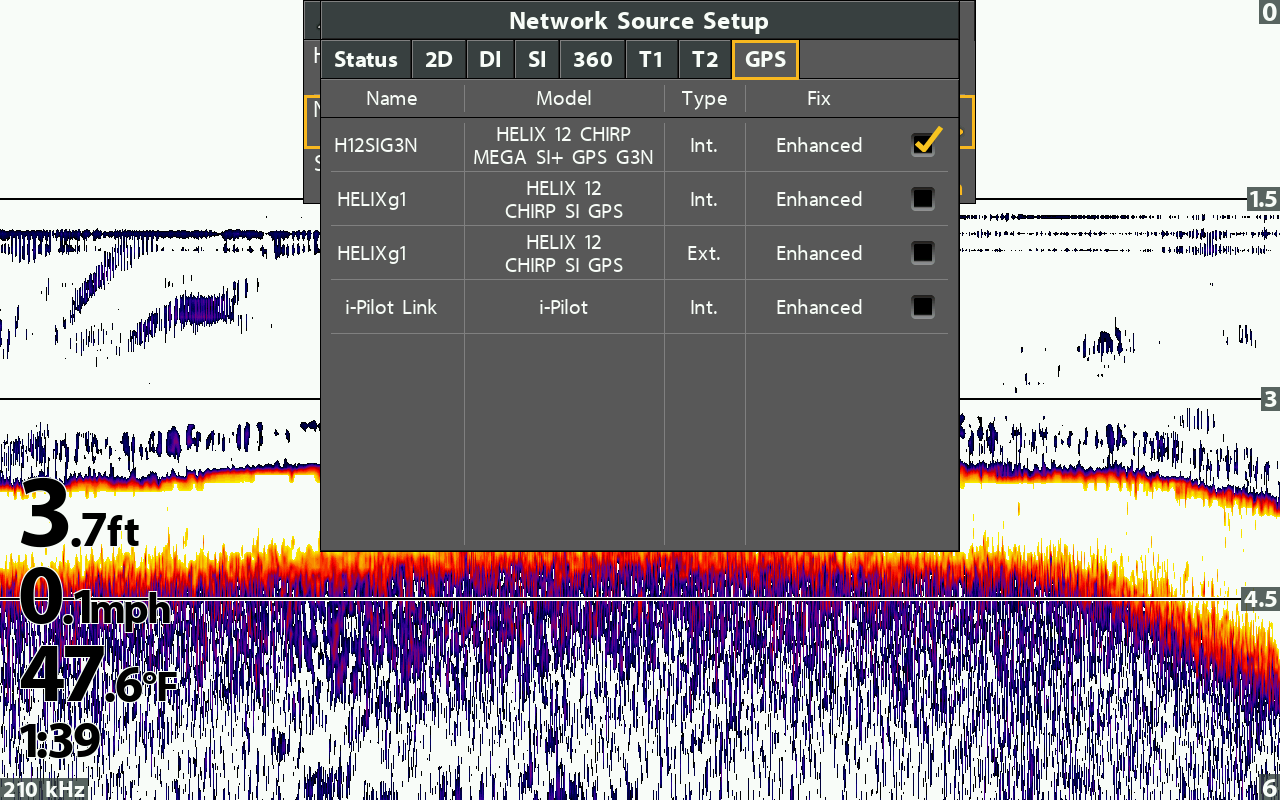Click the Enhanced fix for i-Pilot Link
Viewport: 1280px width, 800px height.
(819, 307)
